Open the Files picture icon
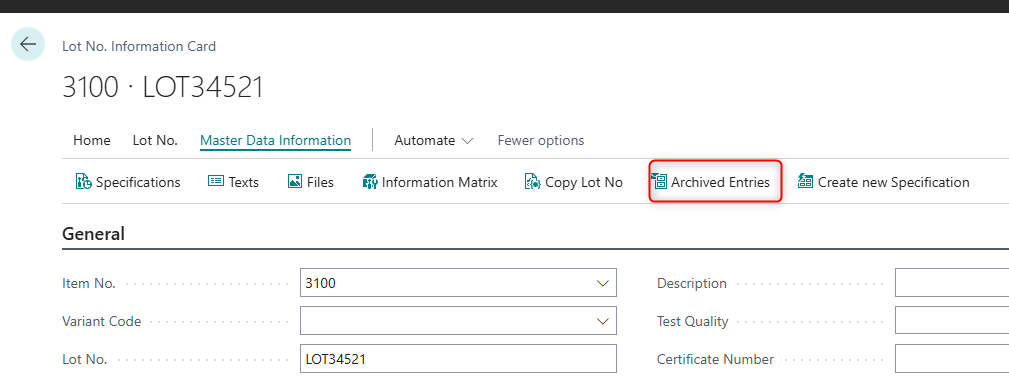Image resolution: width=1009 pixels, height=378 pixels. tap(295, 182)
